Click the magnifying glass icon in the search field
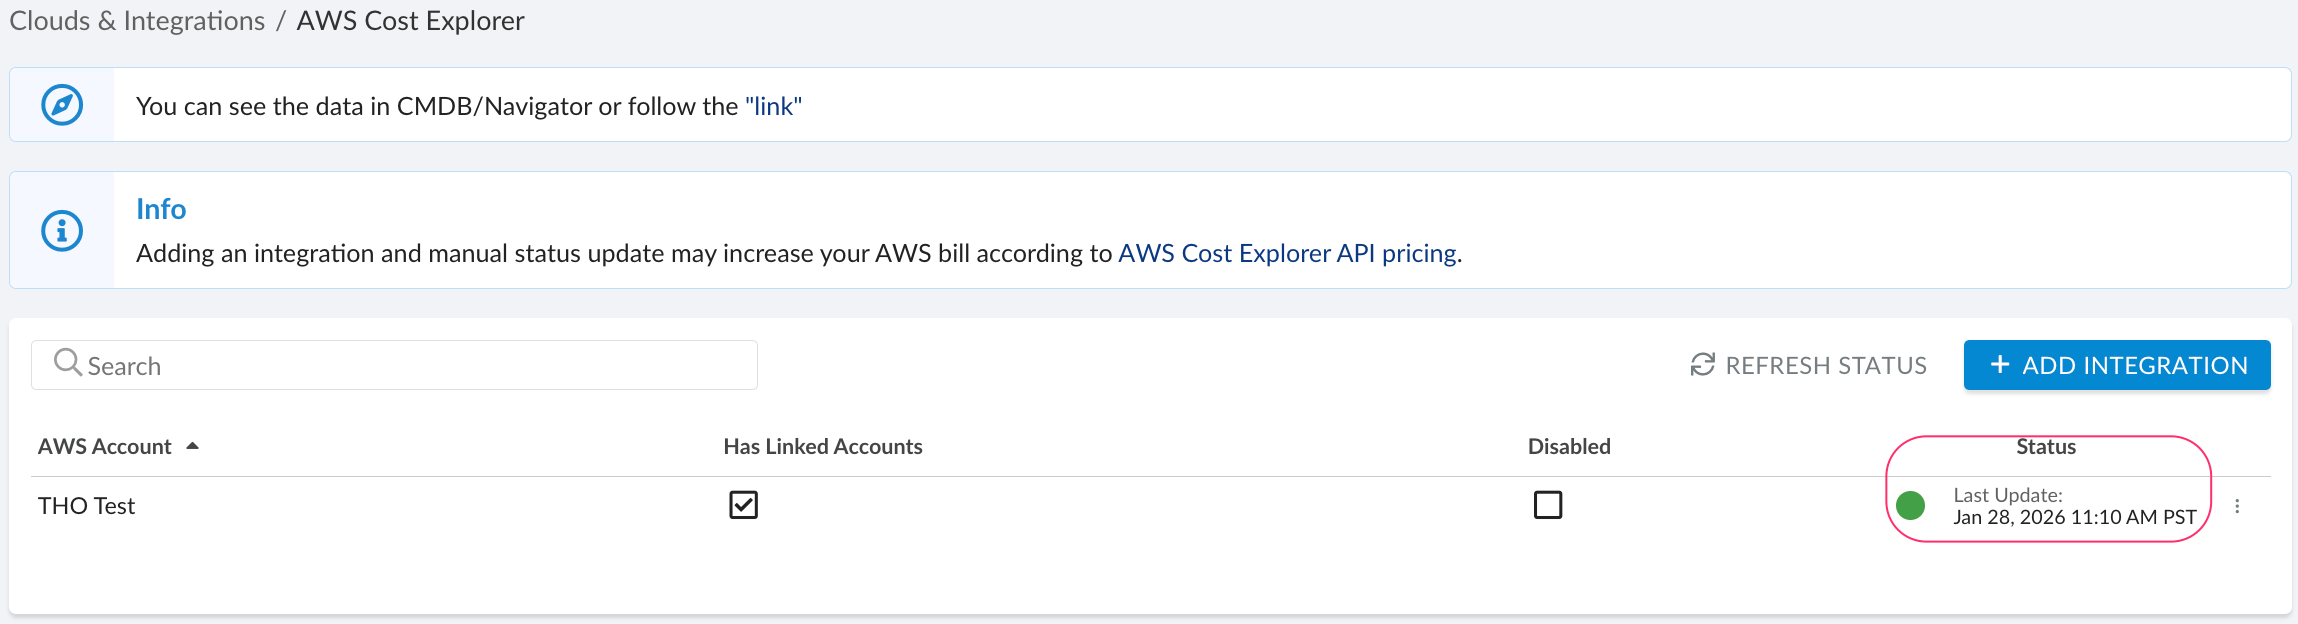The width and height of the screenshot is (2298, 624). [x=67, y=364]
